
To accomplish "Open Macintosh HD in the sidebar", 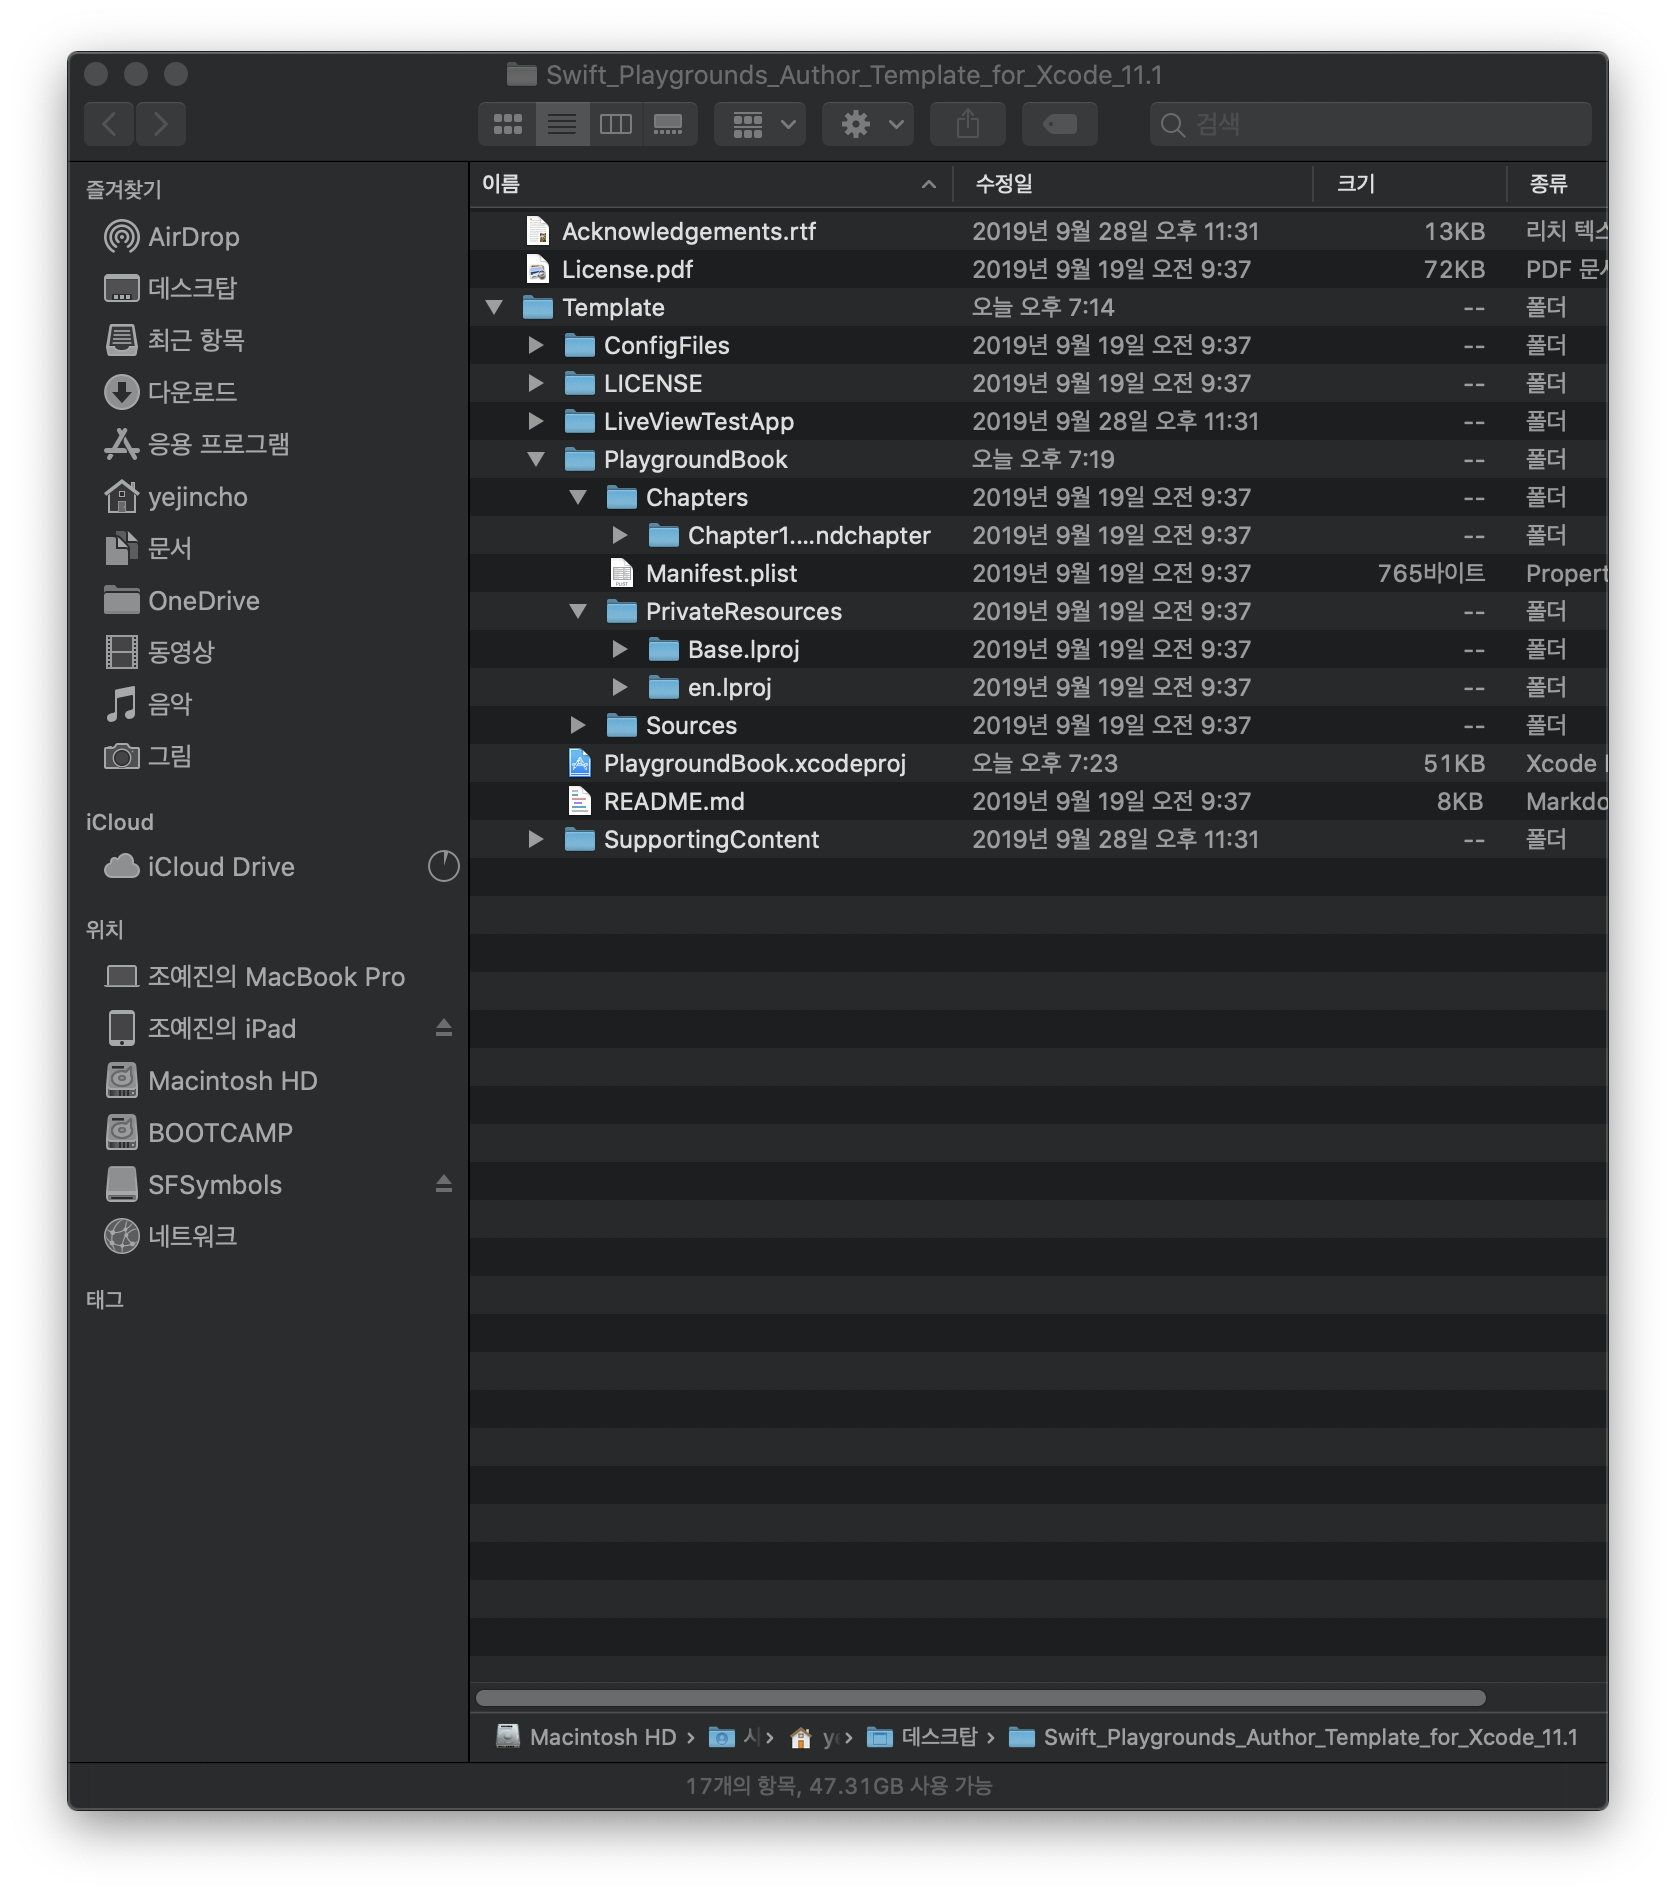I will pyautogui.click(x=268, y=1081).
